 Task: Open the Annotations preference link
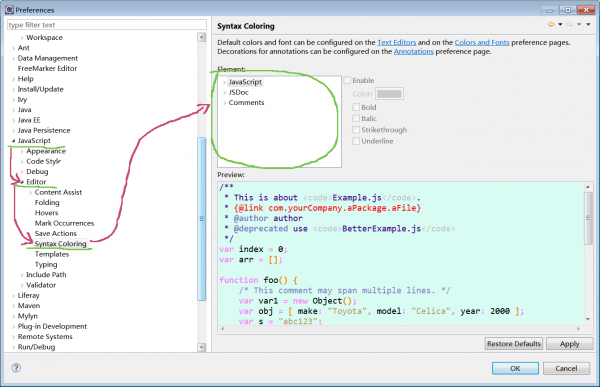414,51
